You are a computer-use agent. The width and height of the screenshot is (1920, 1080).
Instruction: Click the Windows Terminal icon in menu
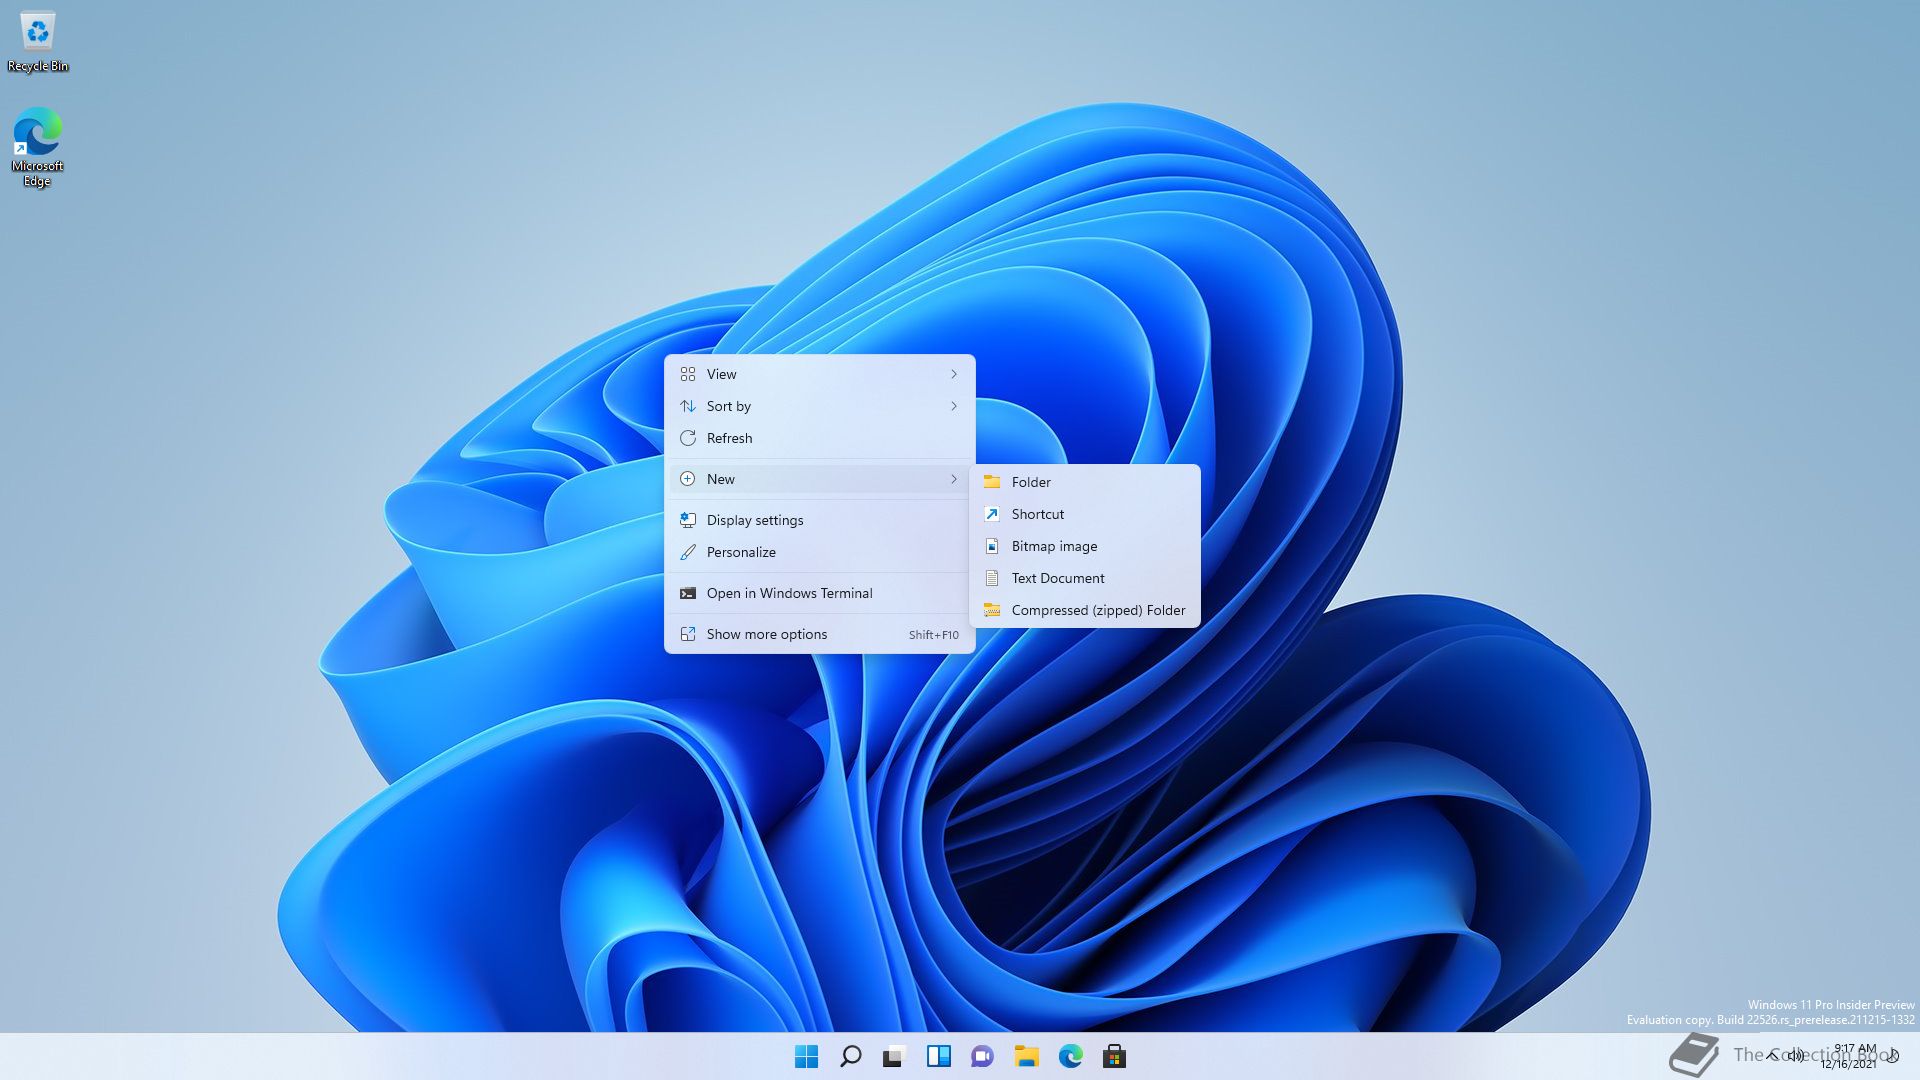click(688, 593)
